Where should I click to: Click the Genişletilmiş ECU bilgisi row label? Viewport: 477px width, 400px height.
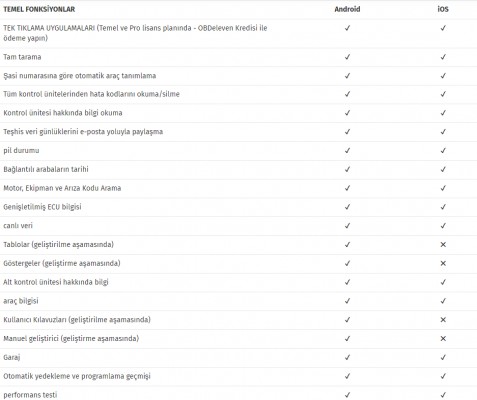coord(42,207)
